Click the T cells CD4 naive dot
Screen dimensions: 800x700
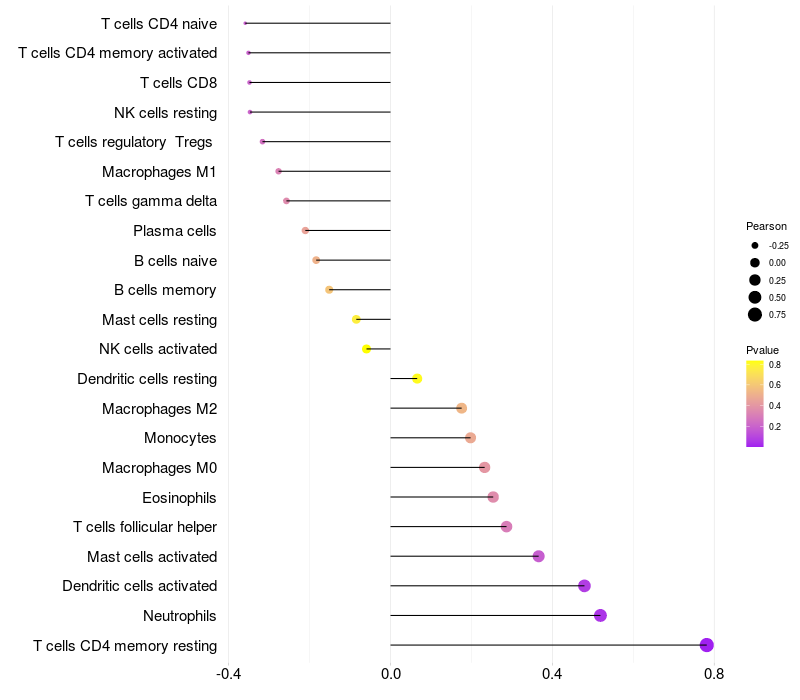pos(245,23)
